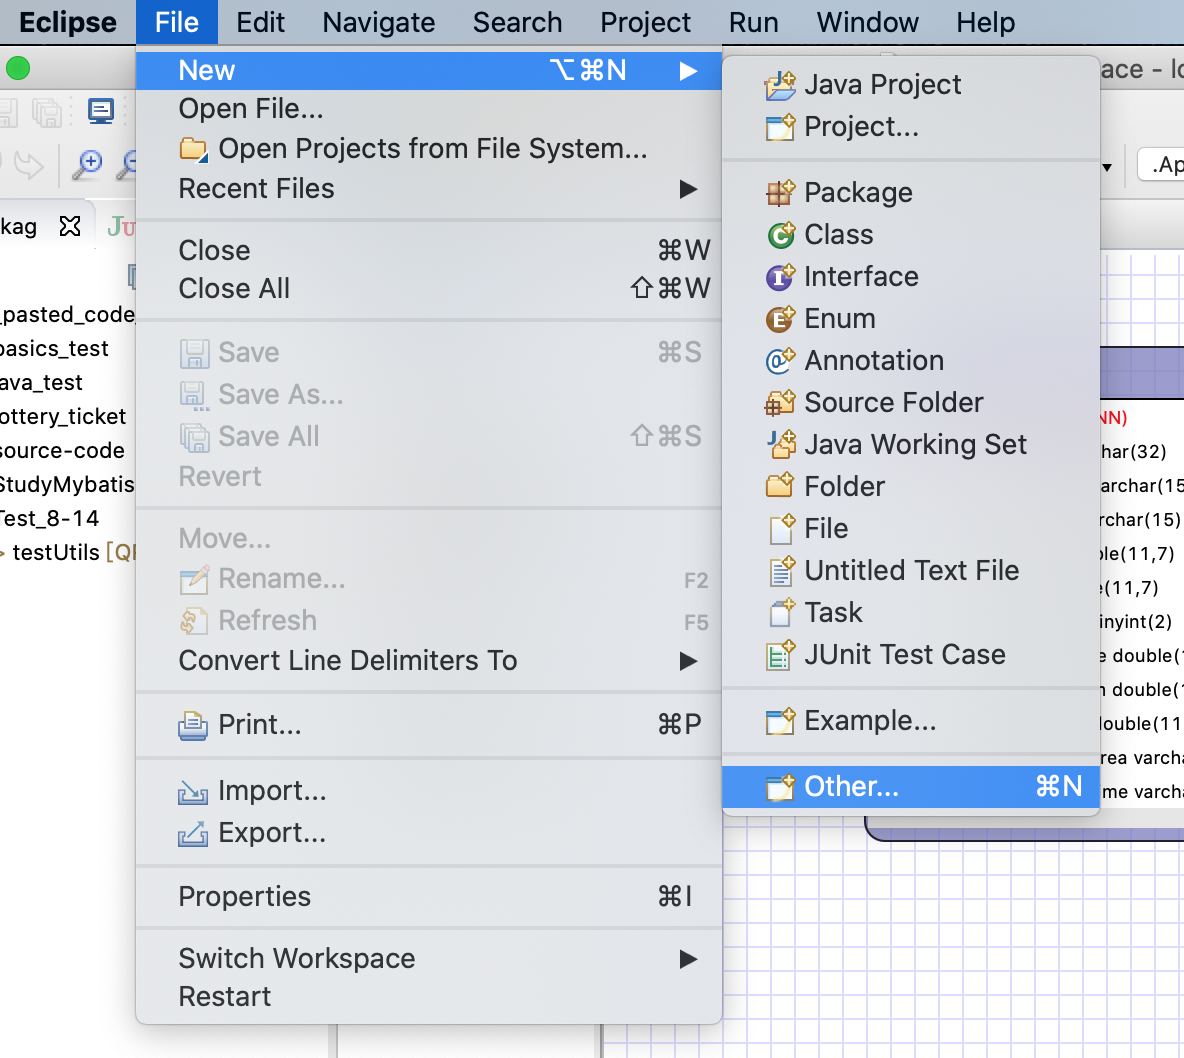
Task: Choose the JUnit Test Case icon
Action: 780,655
